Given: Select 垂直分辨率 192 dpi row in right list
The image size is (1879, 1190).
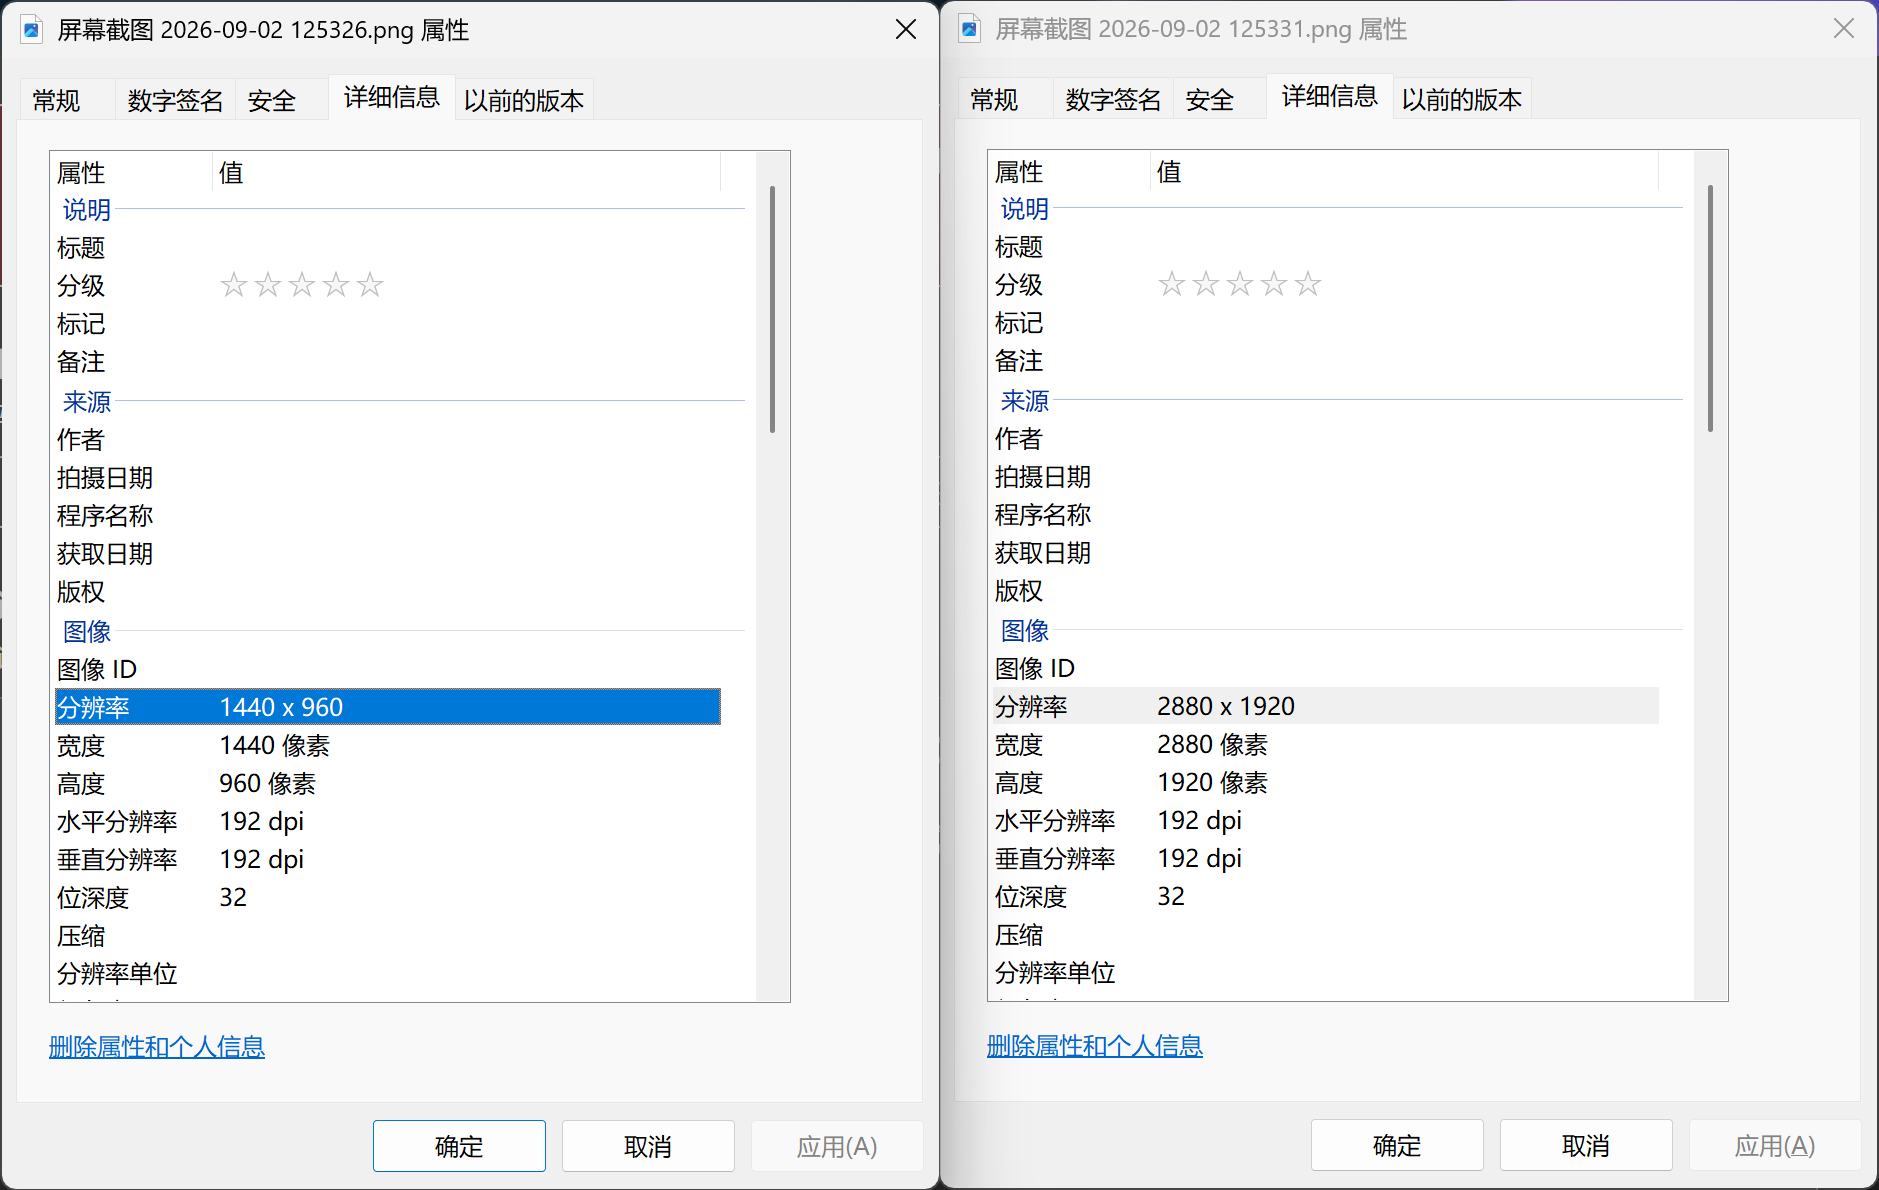Looking at the screenshot, I should tap(1326, 858).
